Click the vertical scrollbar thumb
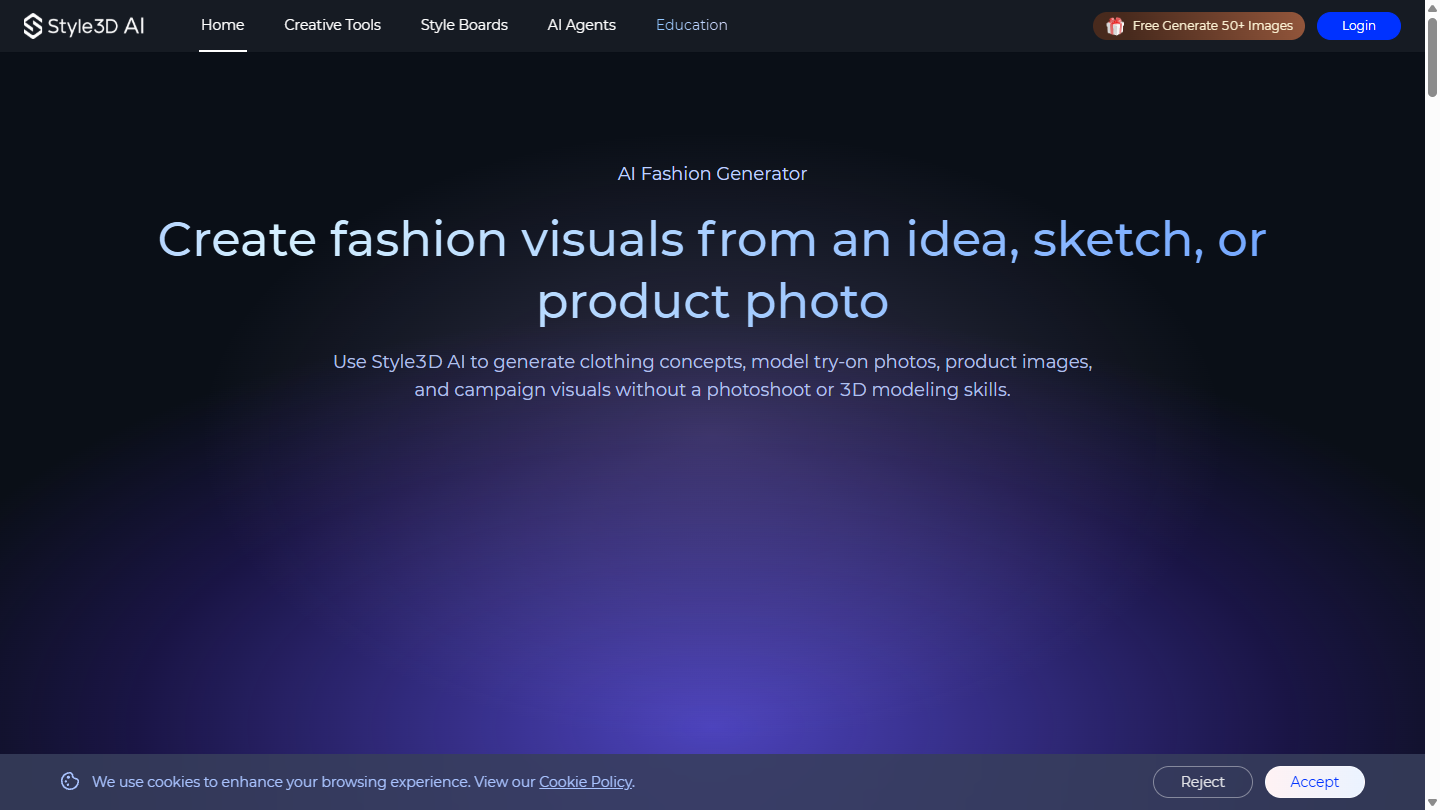This screenshot has width=1440, height=810. click(1432, 56)
